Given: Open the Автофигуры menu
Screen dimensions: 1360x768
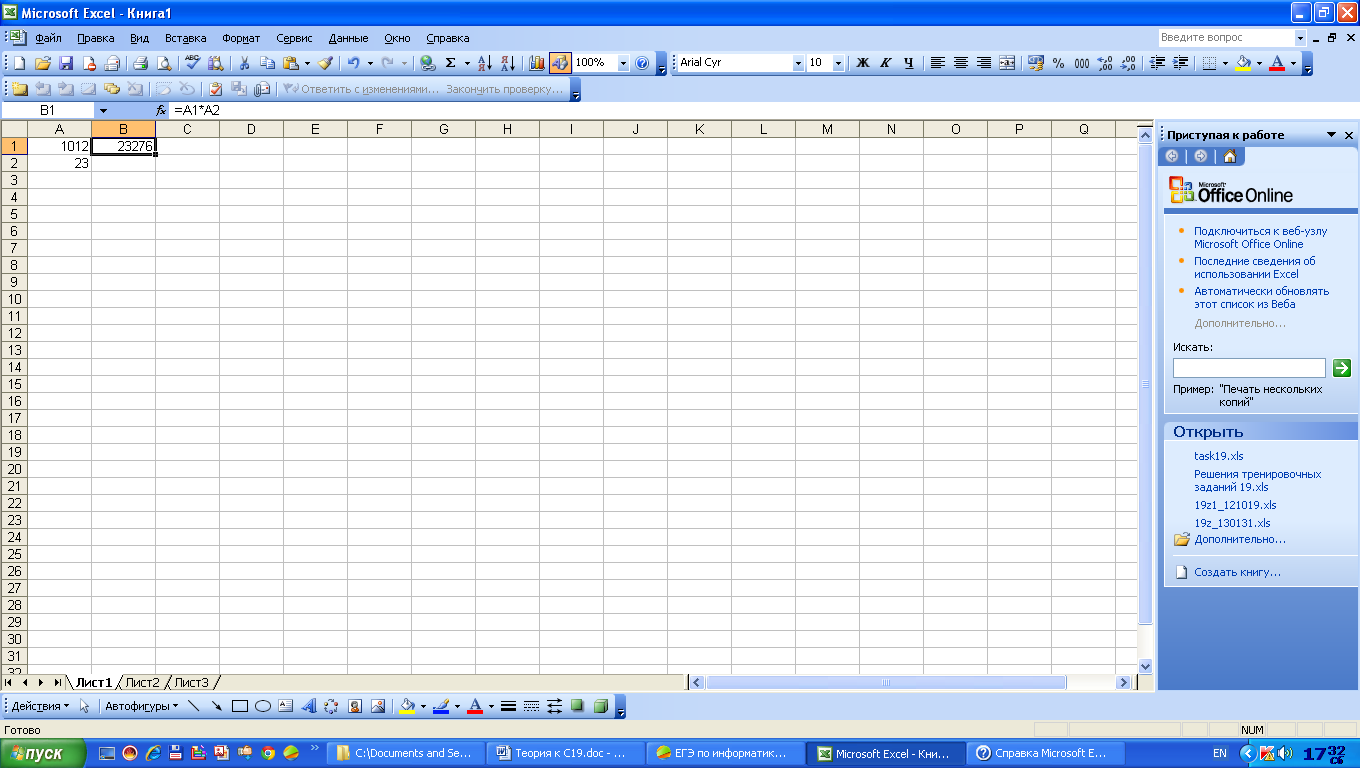Looking at the screenshot, I should pos(141,706).
